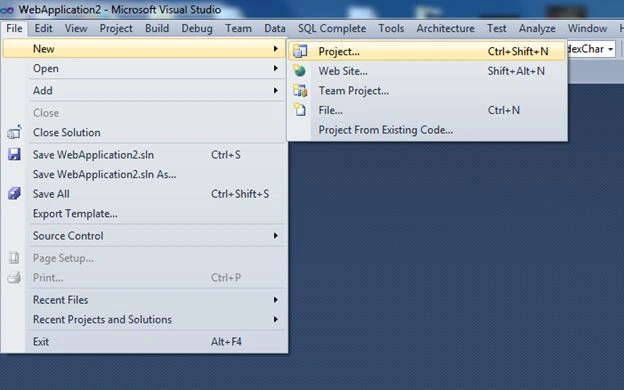The width and height of the screenshot is (624, 390).
Task: Click the Team Project icon
Action: (300, 91)
